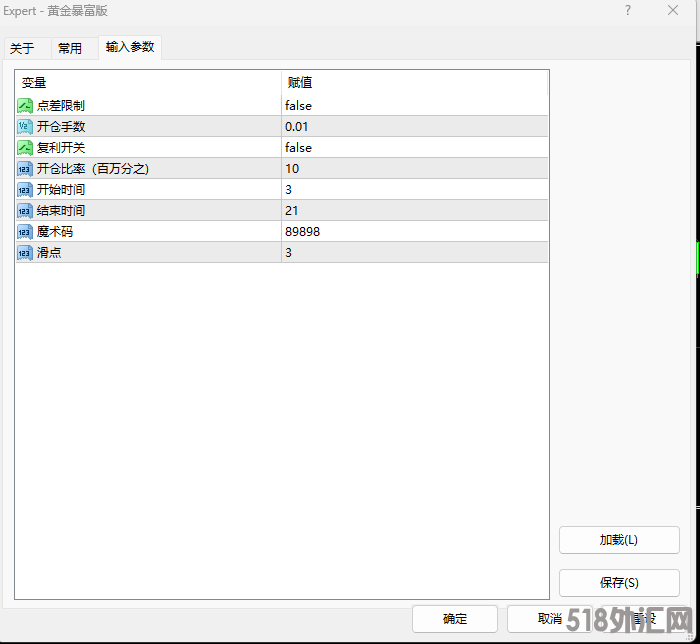Switch to the 常用 tab
The image size is (700, 644).
click(x=70, y=48)
